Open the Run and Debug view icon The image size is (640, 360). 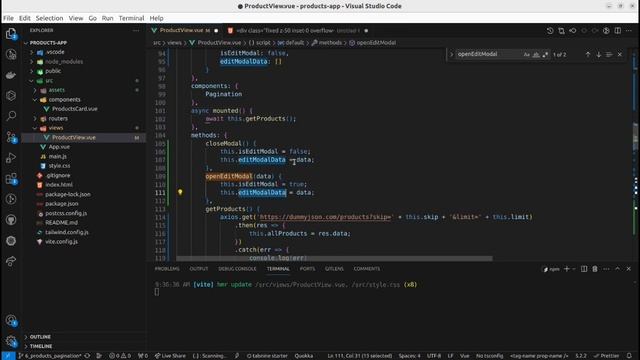[11, 158]
